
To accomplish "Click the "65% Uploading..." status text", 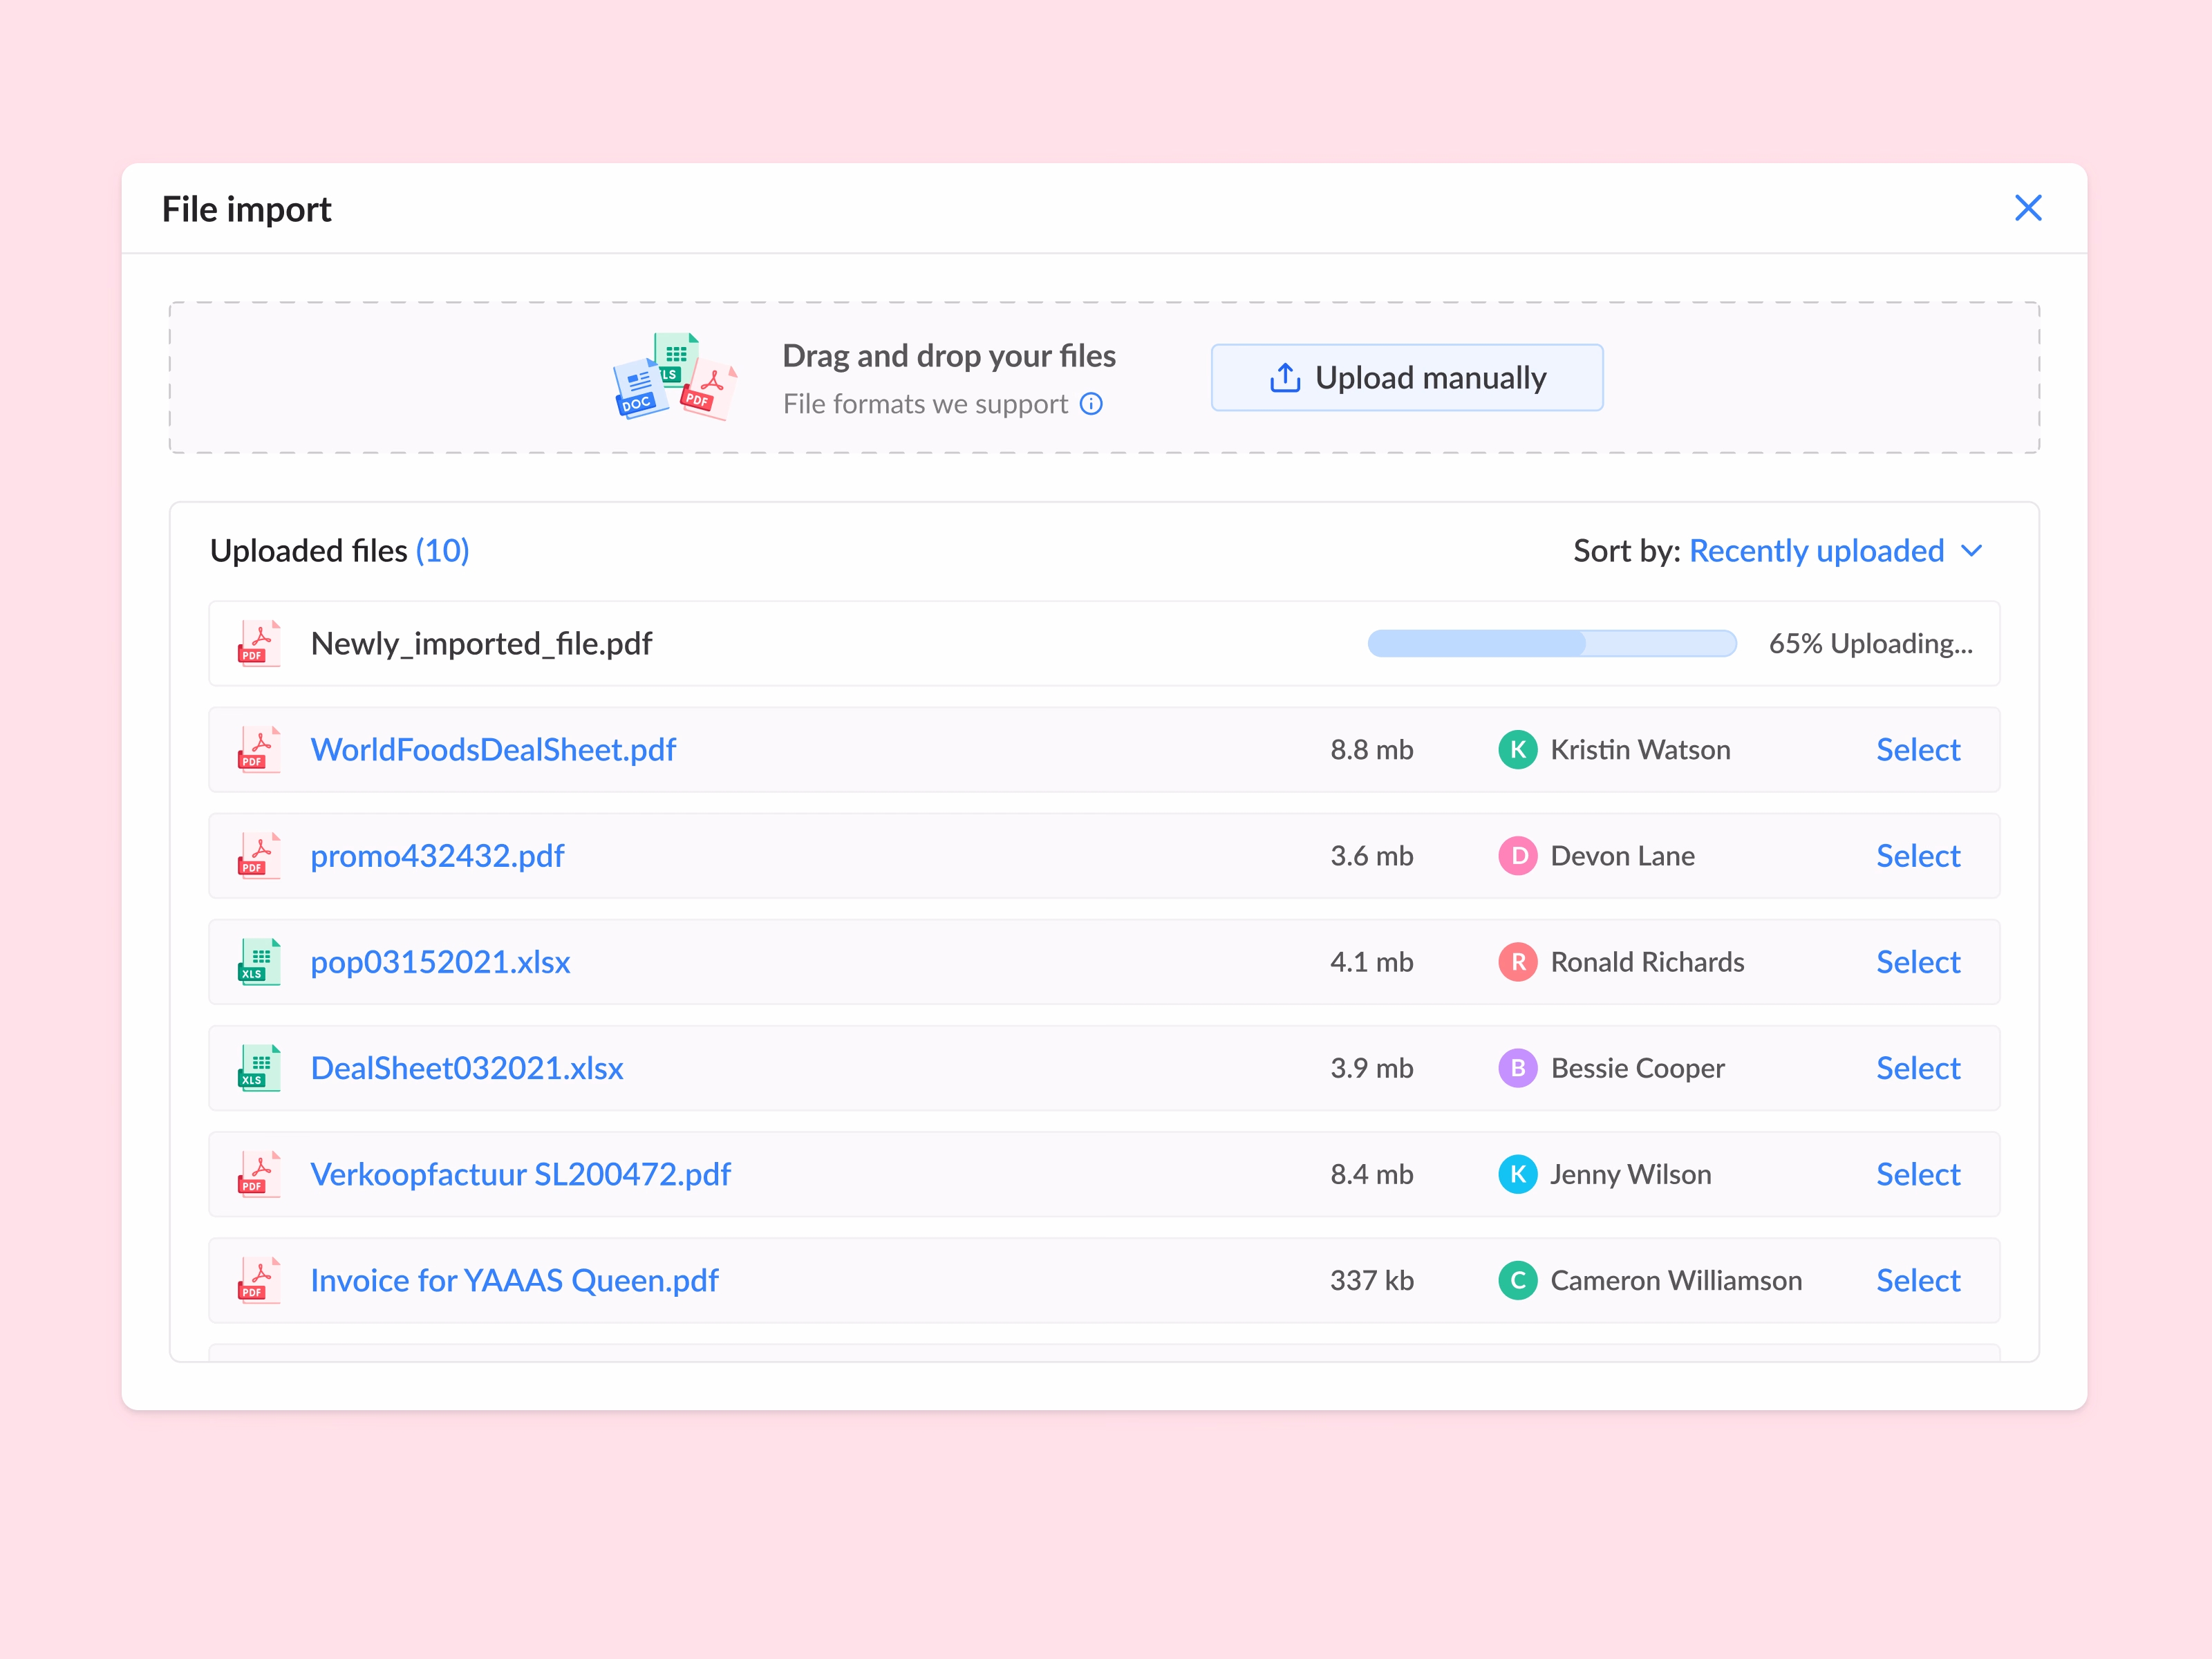I will tap(1870, 643).
